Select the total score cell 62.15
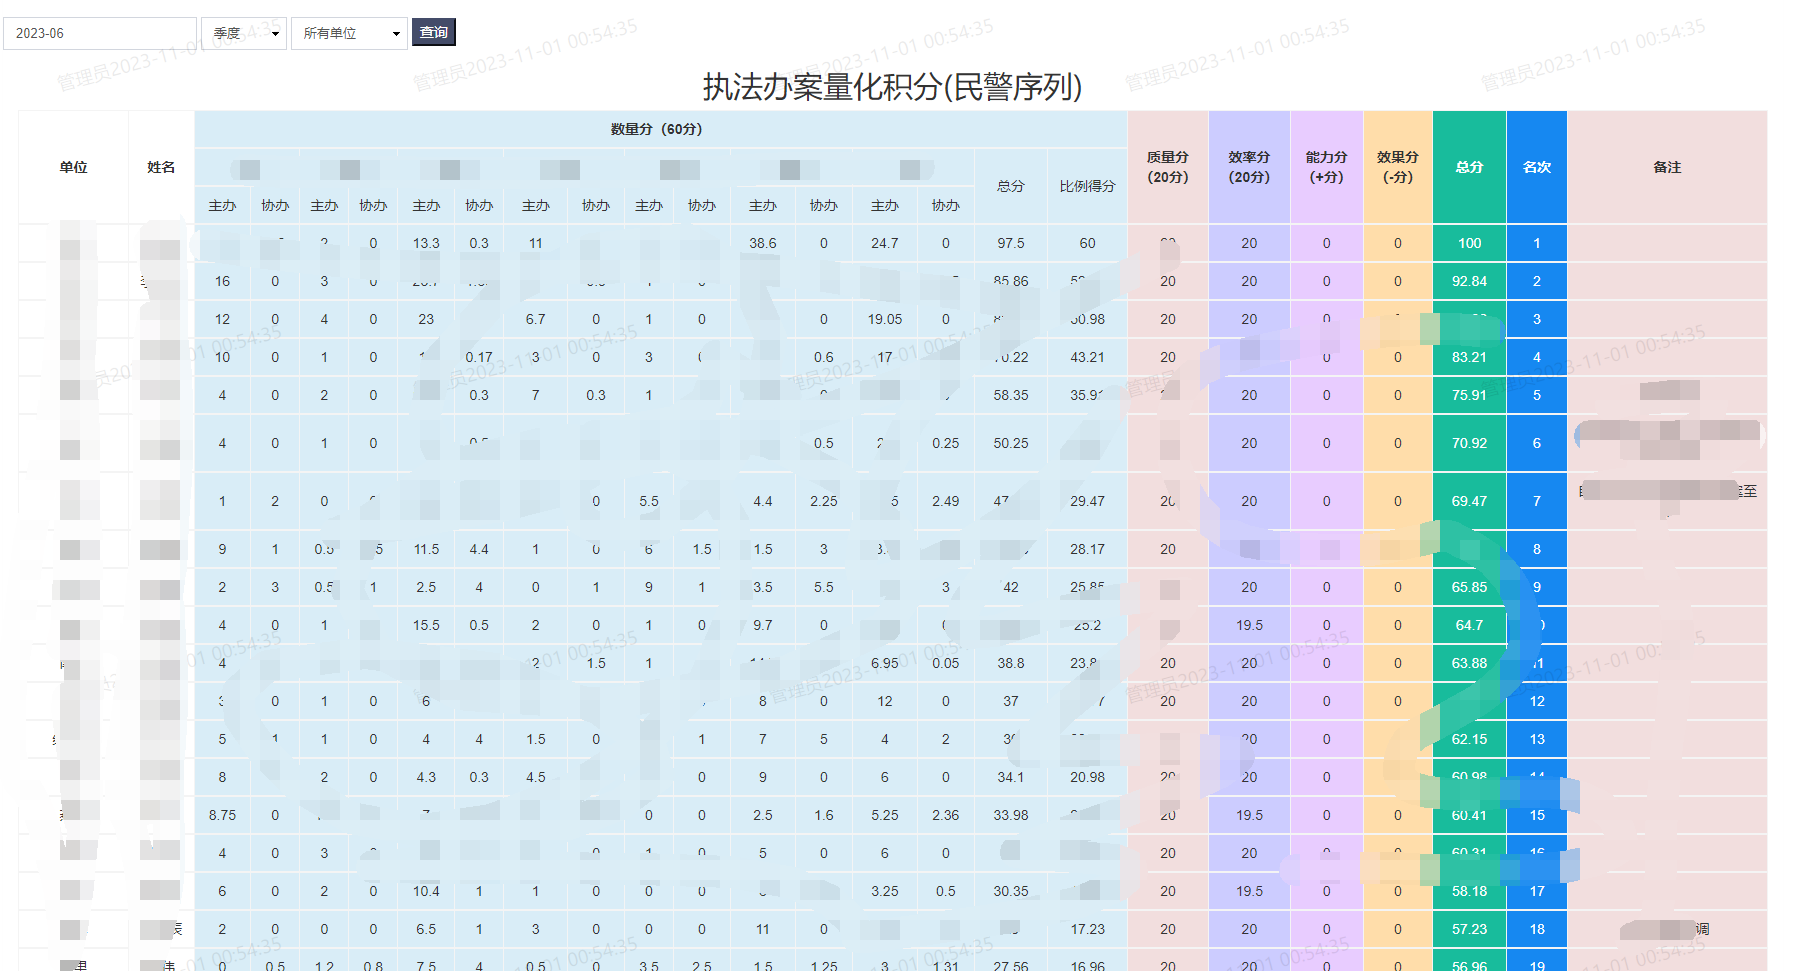 click(1469, 739)
